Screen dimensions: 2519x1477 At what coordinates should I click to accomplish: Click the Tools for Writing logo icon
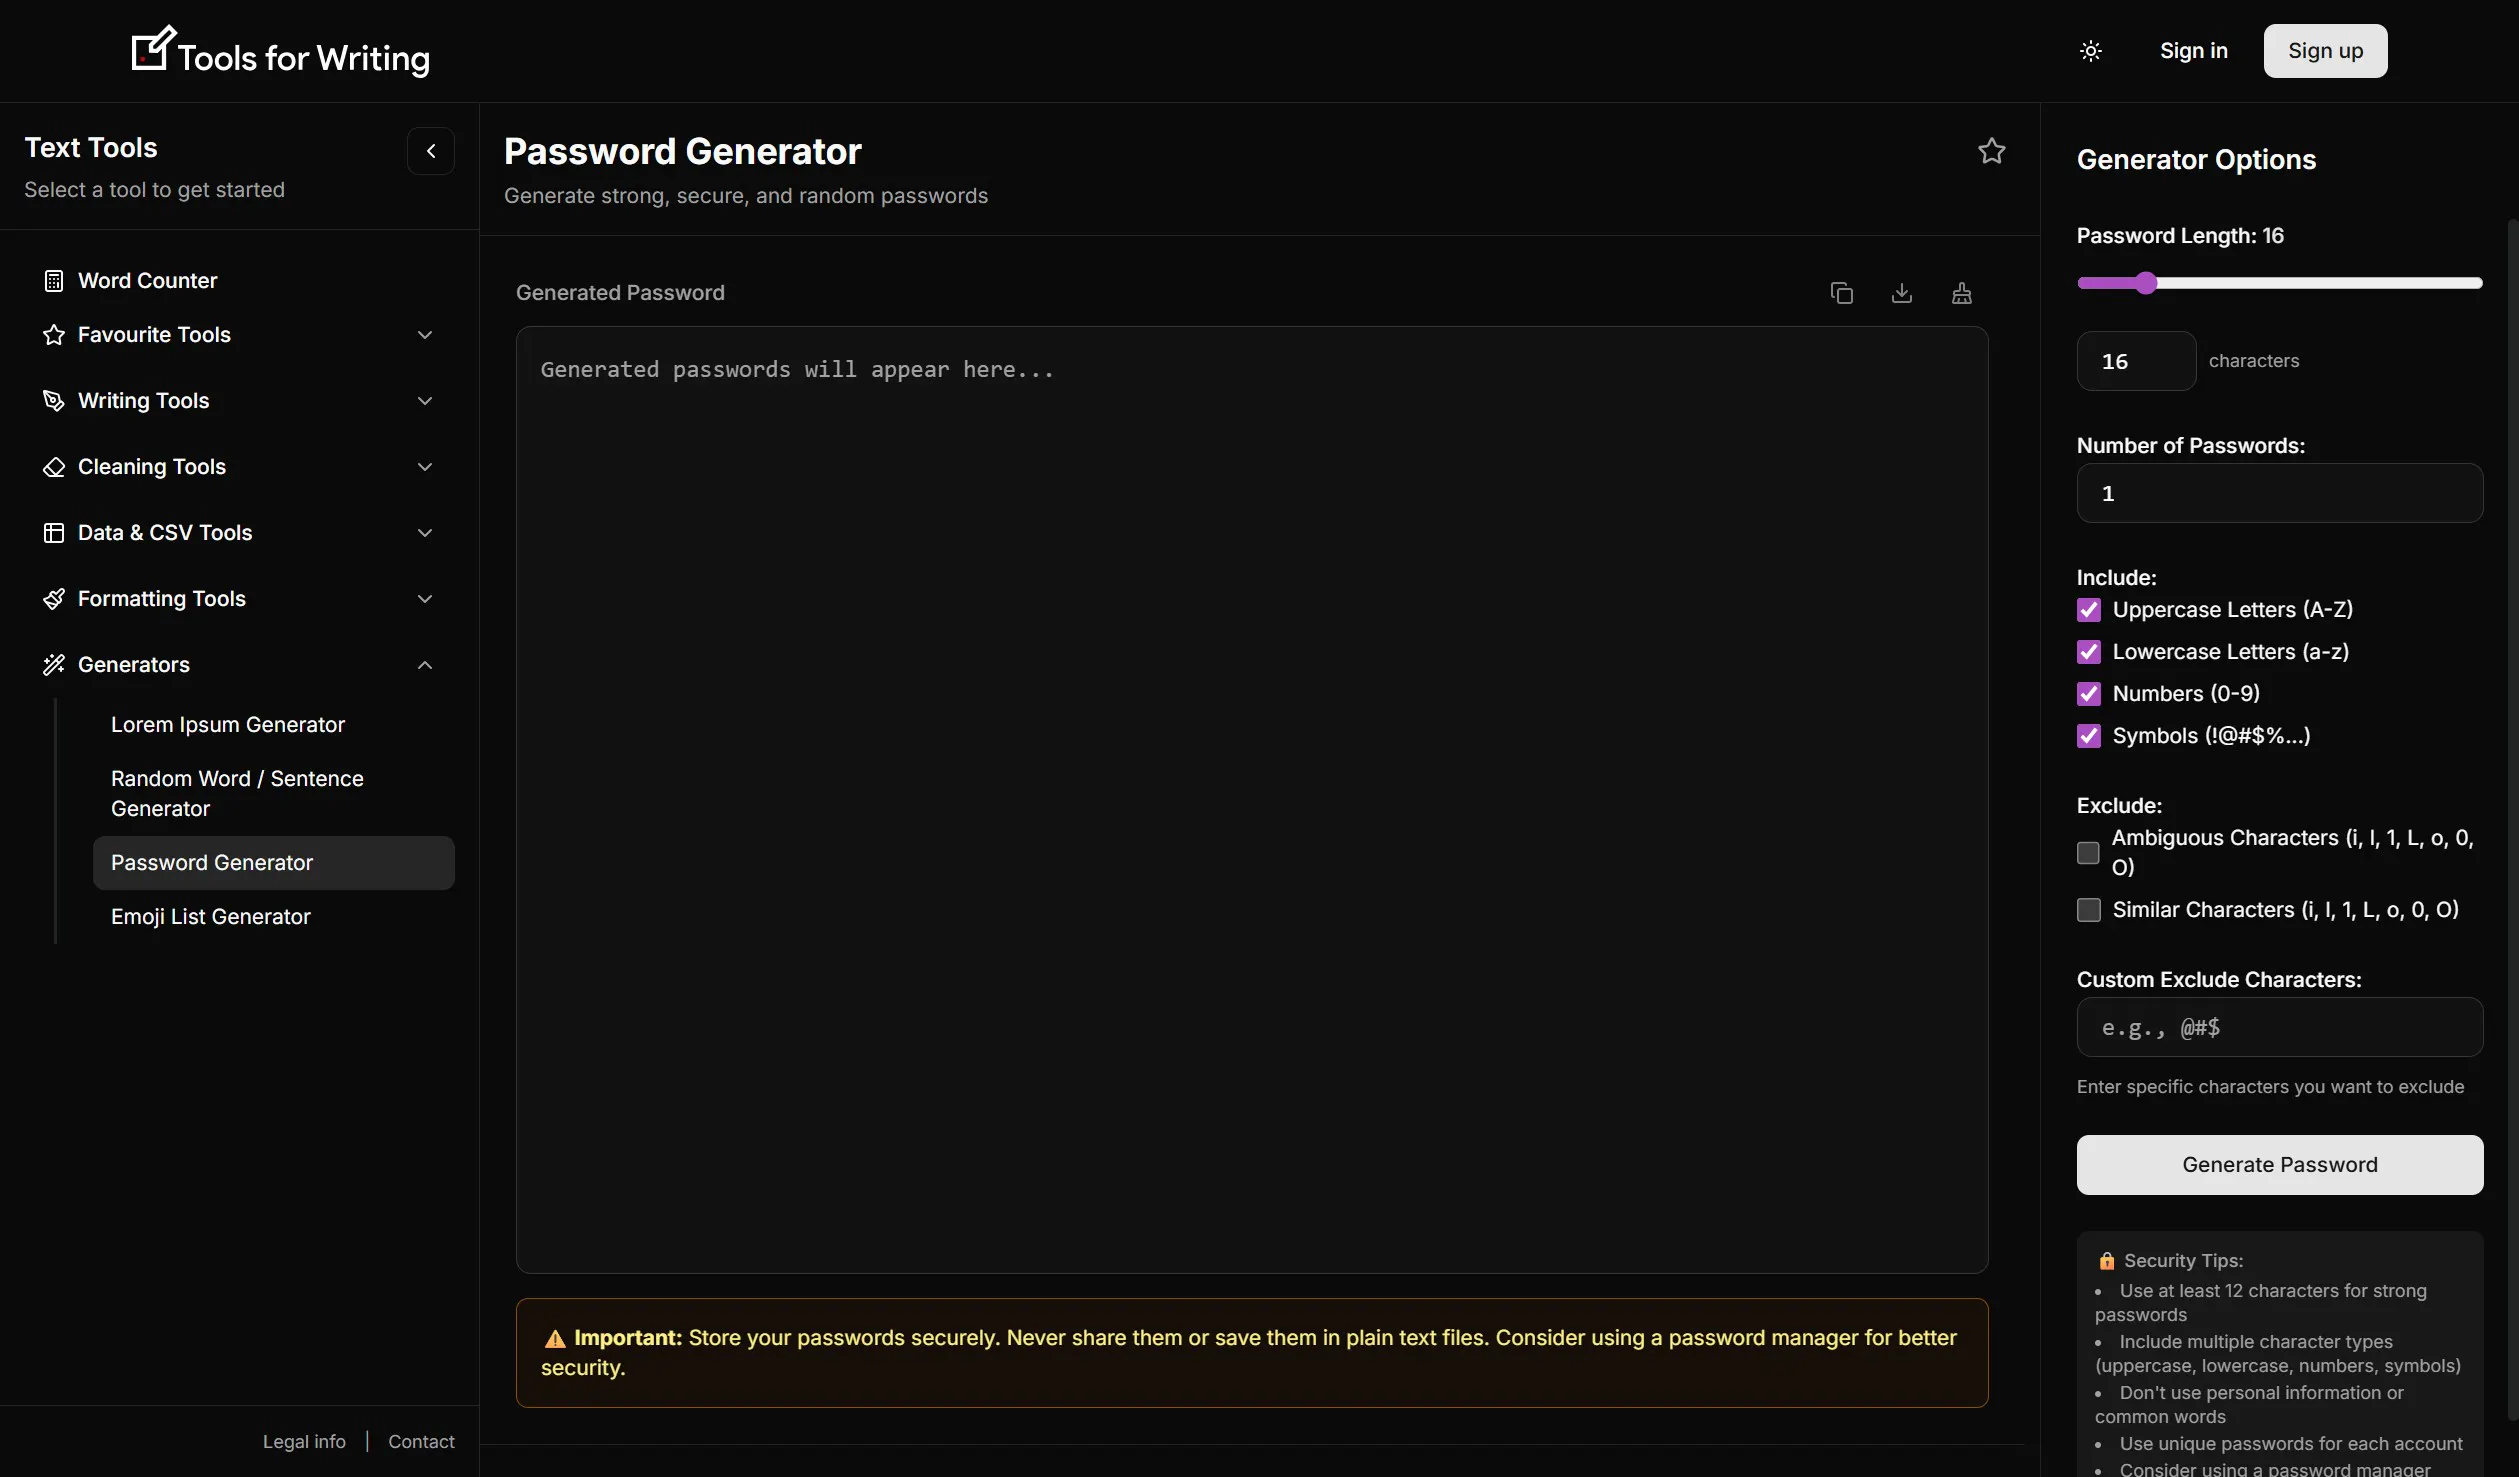154,48
